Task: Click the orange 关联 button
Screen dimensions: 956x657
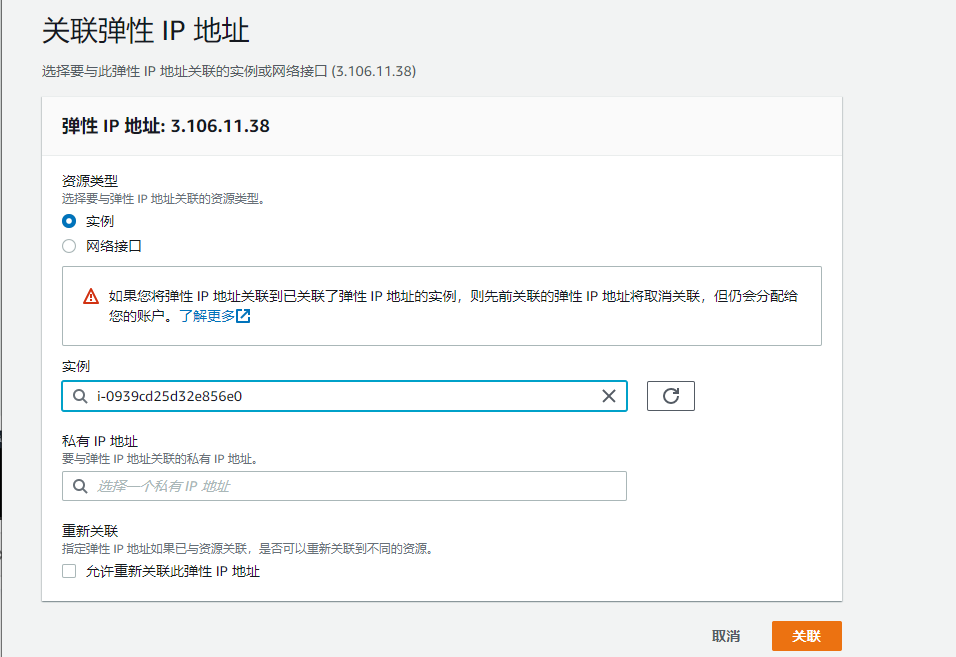Action: tap(807, 636)
